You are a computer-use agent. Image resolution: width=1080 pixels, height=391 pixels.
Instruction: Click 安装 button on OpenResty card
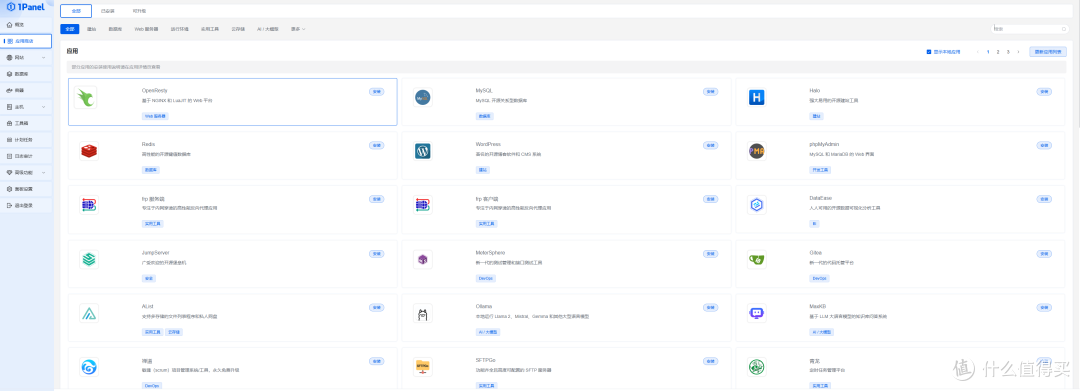click(377, 91)
